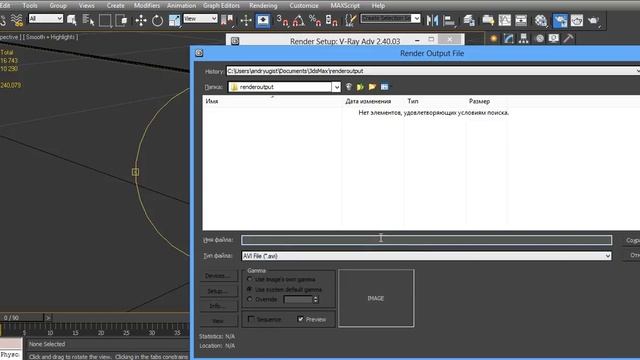This screenshot has height=360, width=640.
Task: Toggle Keyboard Shortcut Override icon
Action: [262, 20]
